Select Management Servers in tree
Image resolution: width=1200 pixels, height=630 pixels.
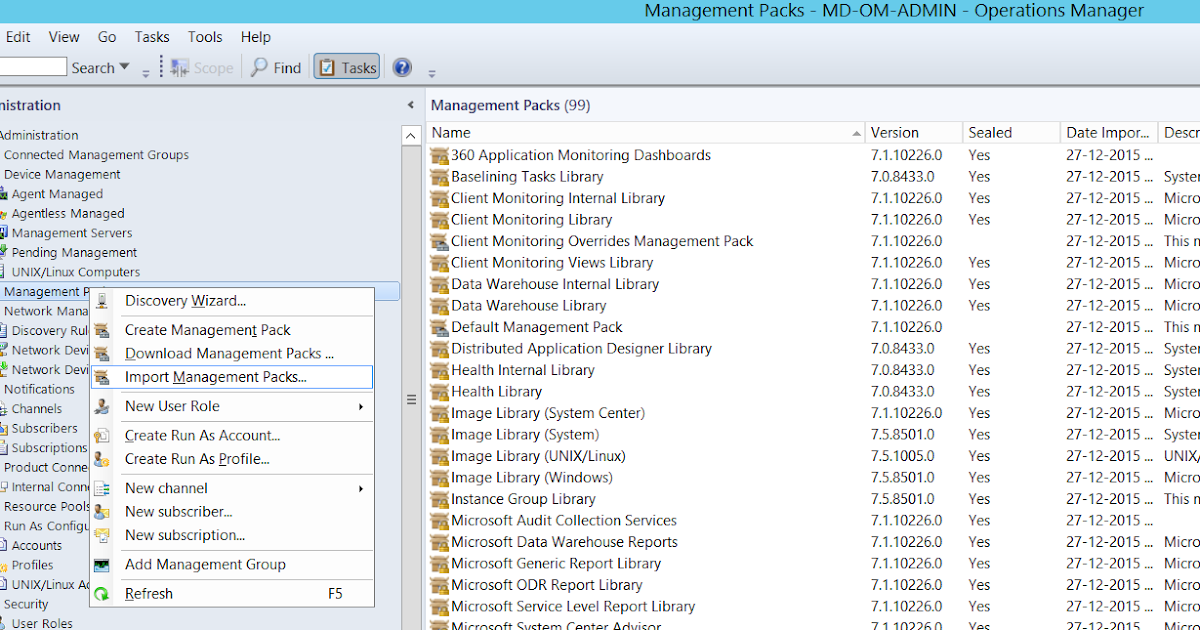[72, 233]
